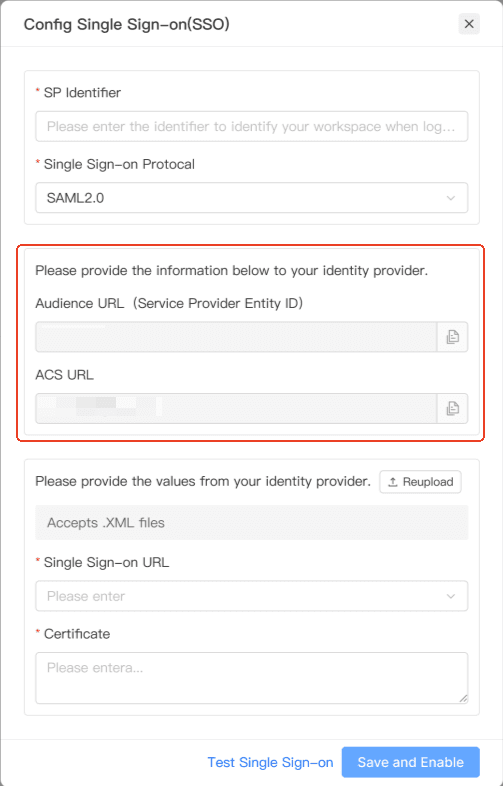Click the Certificate field label
The height and width of the screenshot is (786, 503).
click(x=77, y=634)
